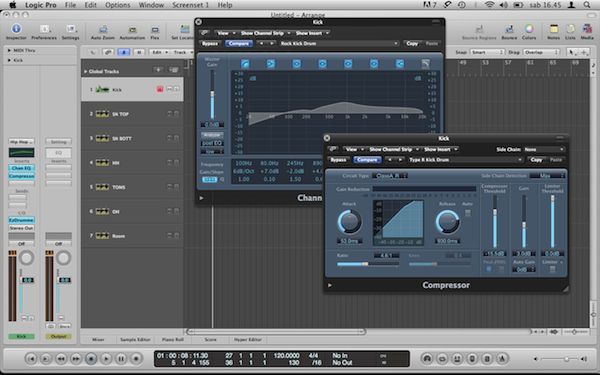Viewport: 600px width, 375px height.
Task: Expand the Global Tracks disclosure triangle
Action: pos(85,71)
